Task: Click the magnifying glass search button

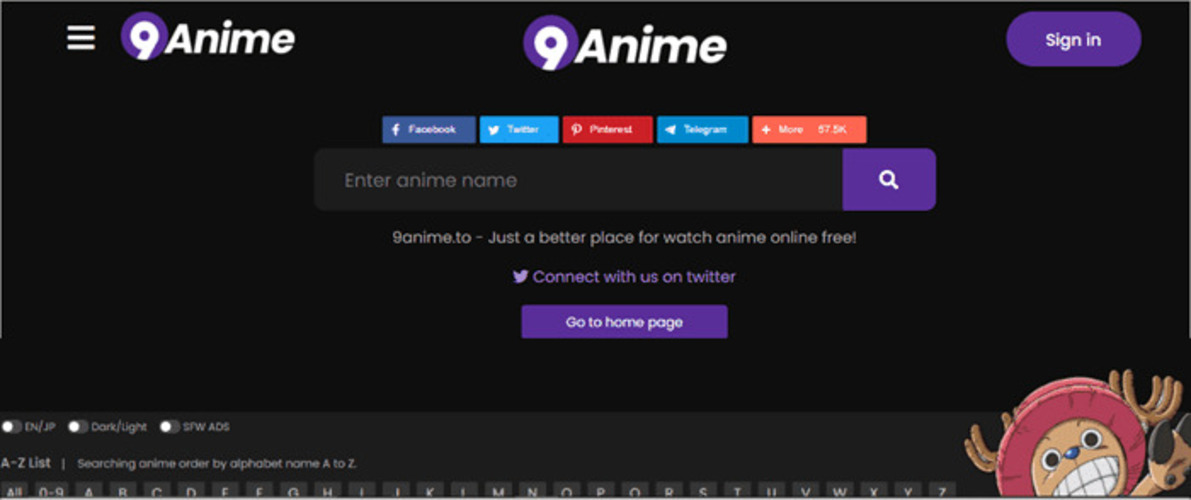Action: (x=889, y=180)
